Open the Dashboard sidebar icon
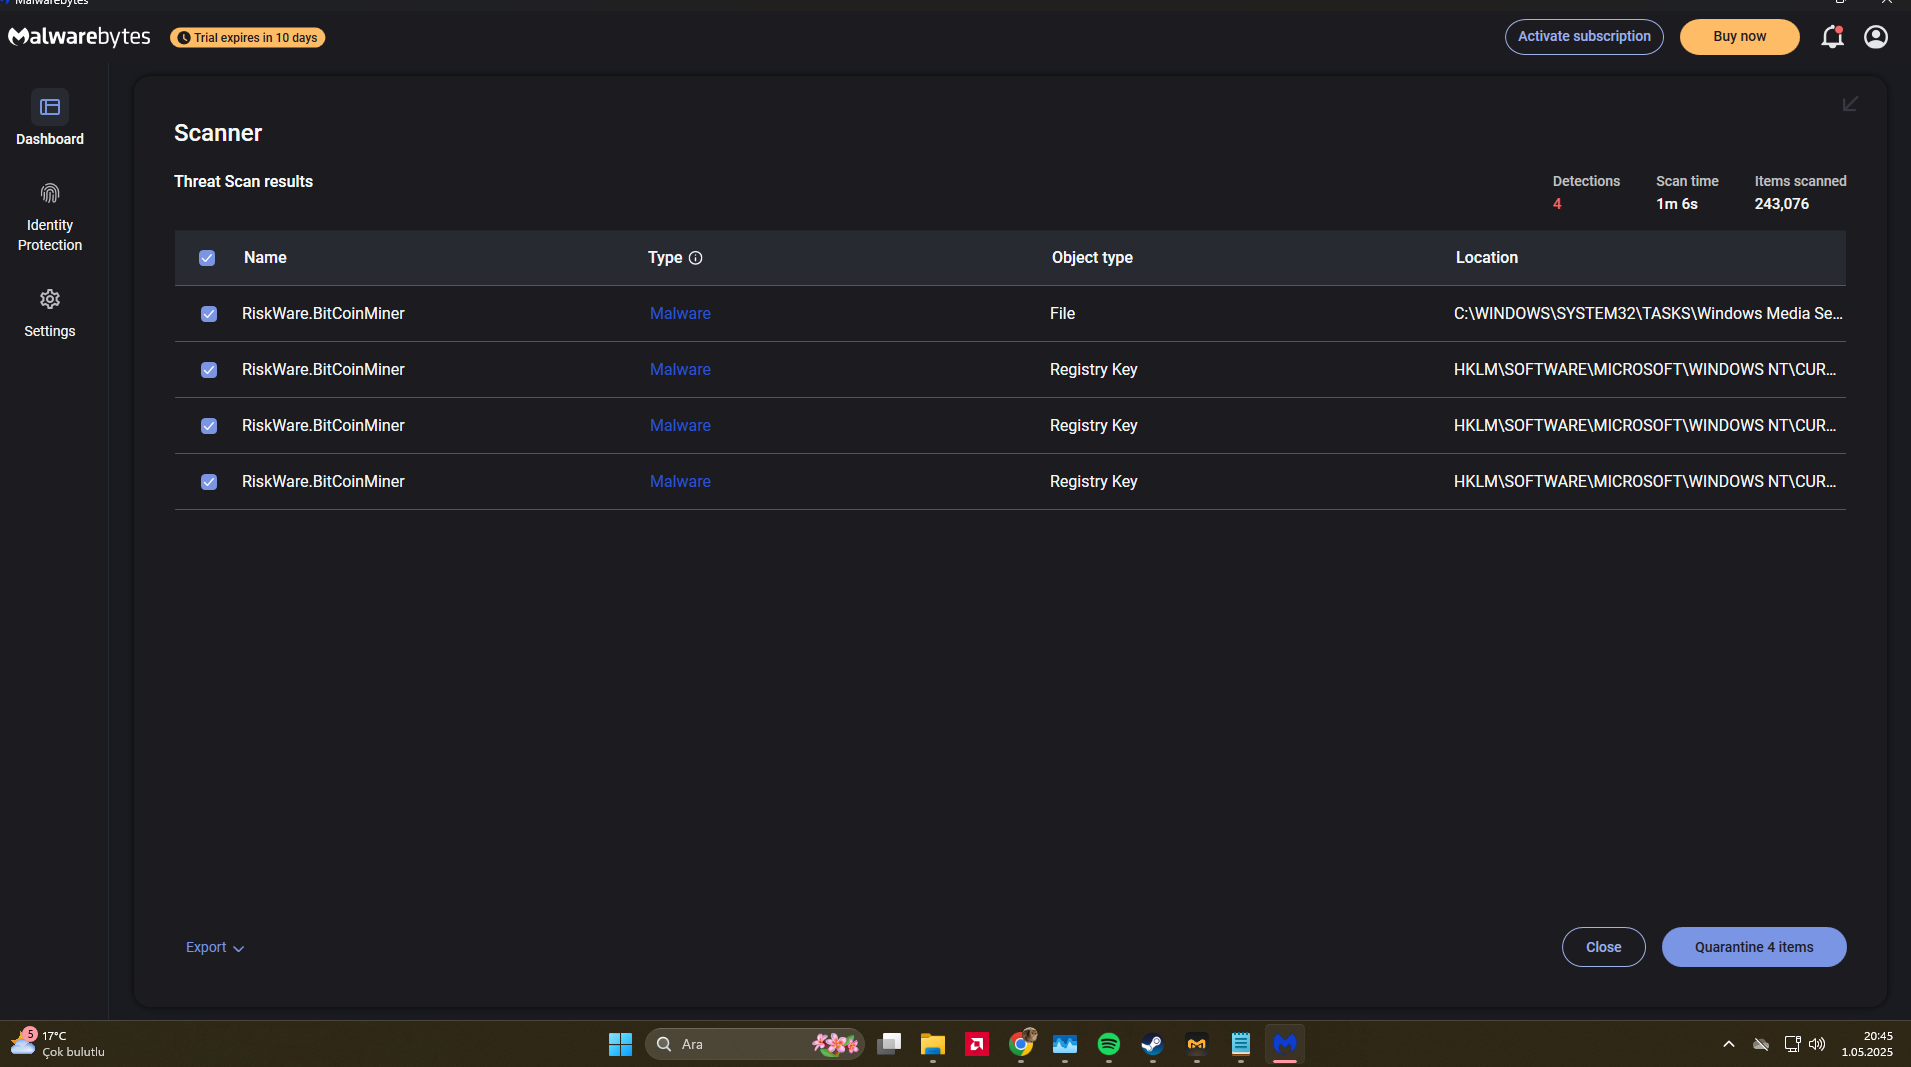The height and width of the screenshot is (1067, 1911). (x=50, y=107)
